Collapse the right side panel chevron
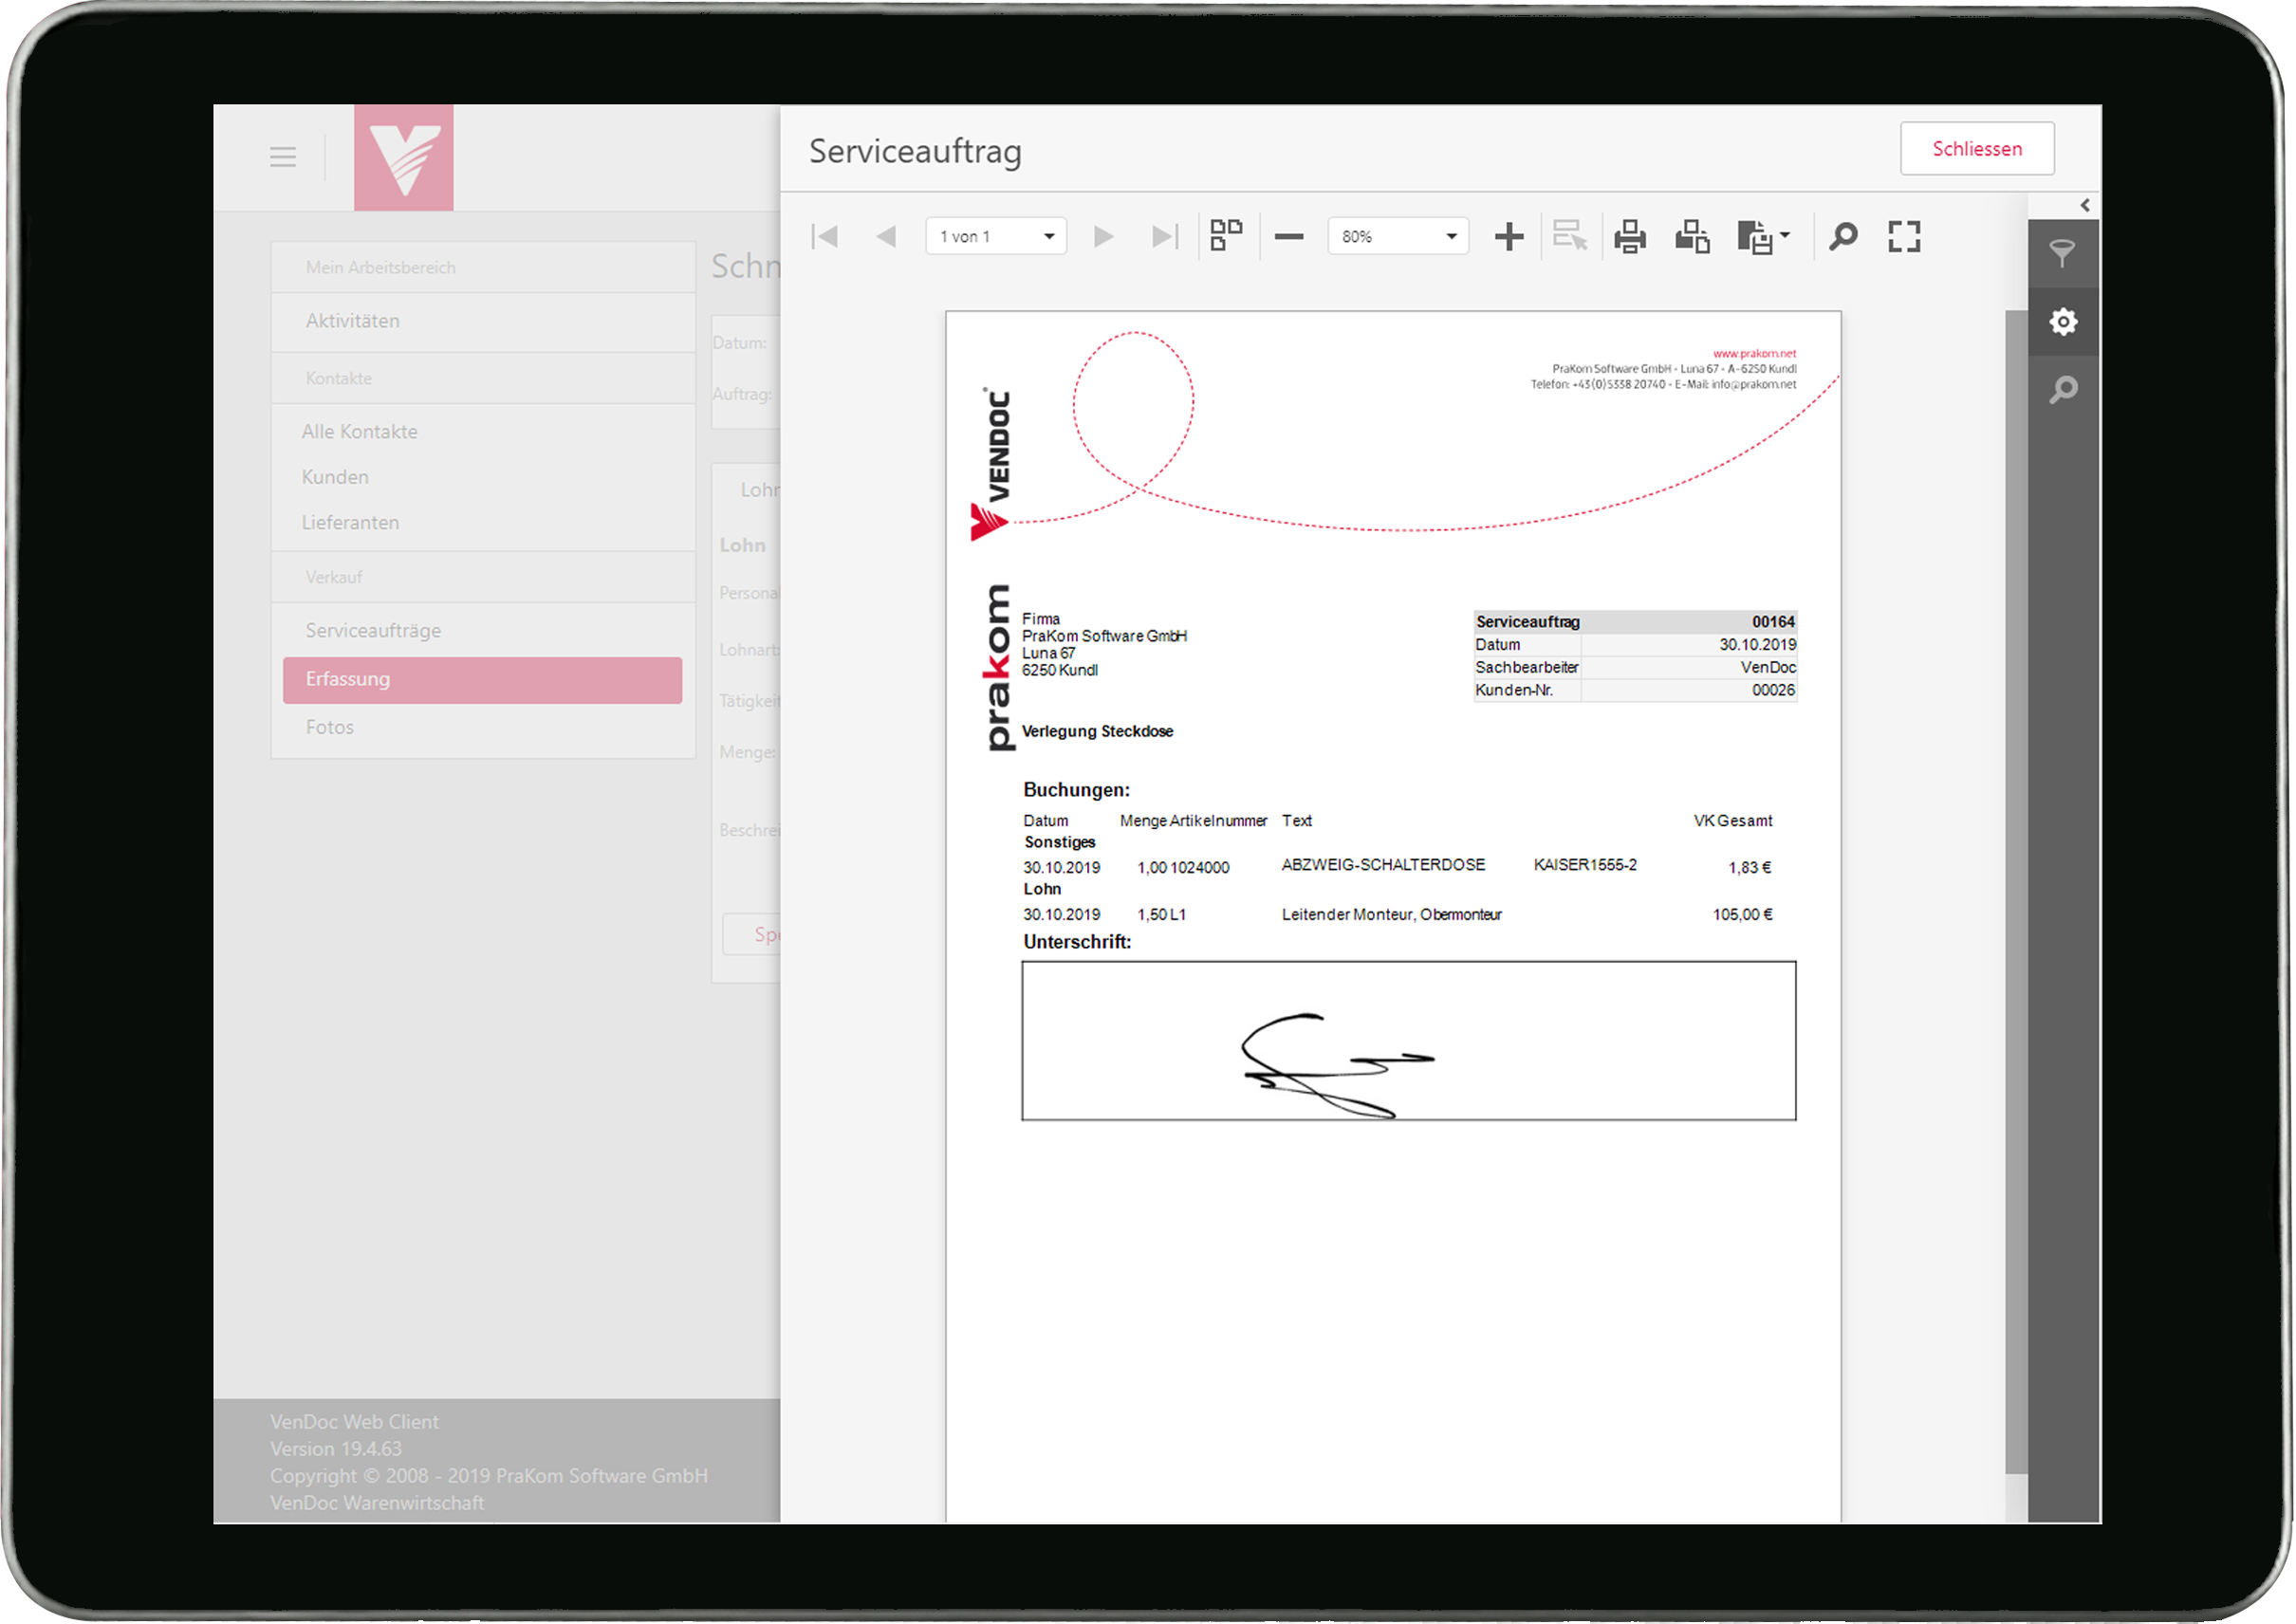Image resolution: width=2296 pixels, height=1624 pixels. (x=2085, y=205)
